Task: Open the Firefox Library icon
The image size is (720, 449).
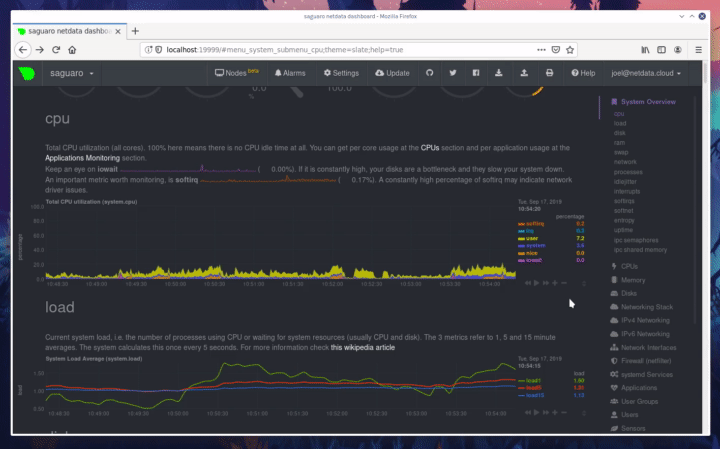Action: pyautogui.click(x=645, y=50)
